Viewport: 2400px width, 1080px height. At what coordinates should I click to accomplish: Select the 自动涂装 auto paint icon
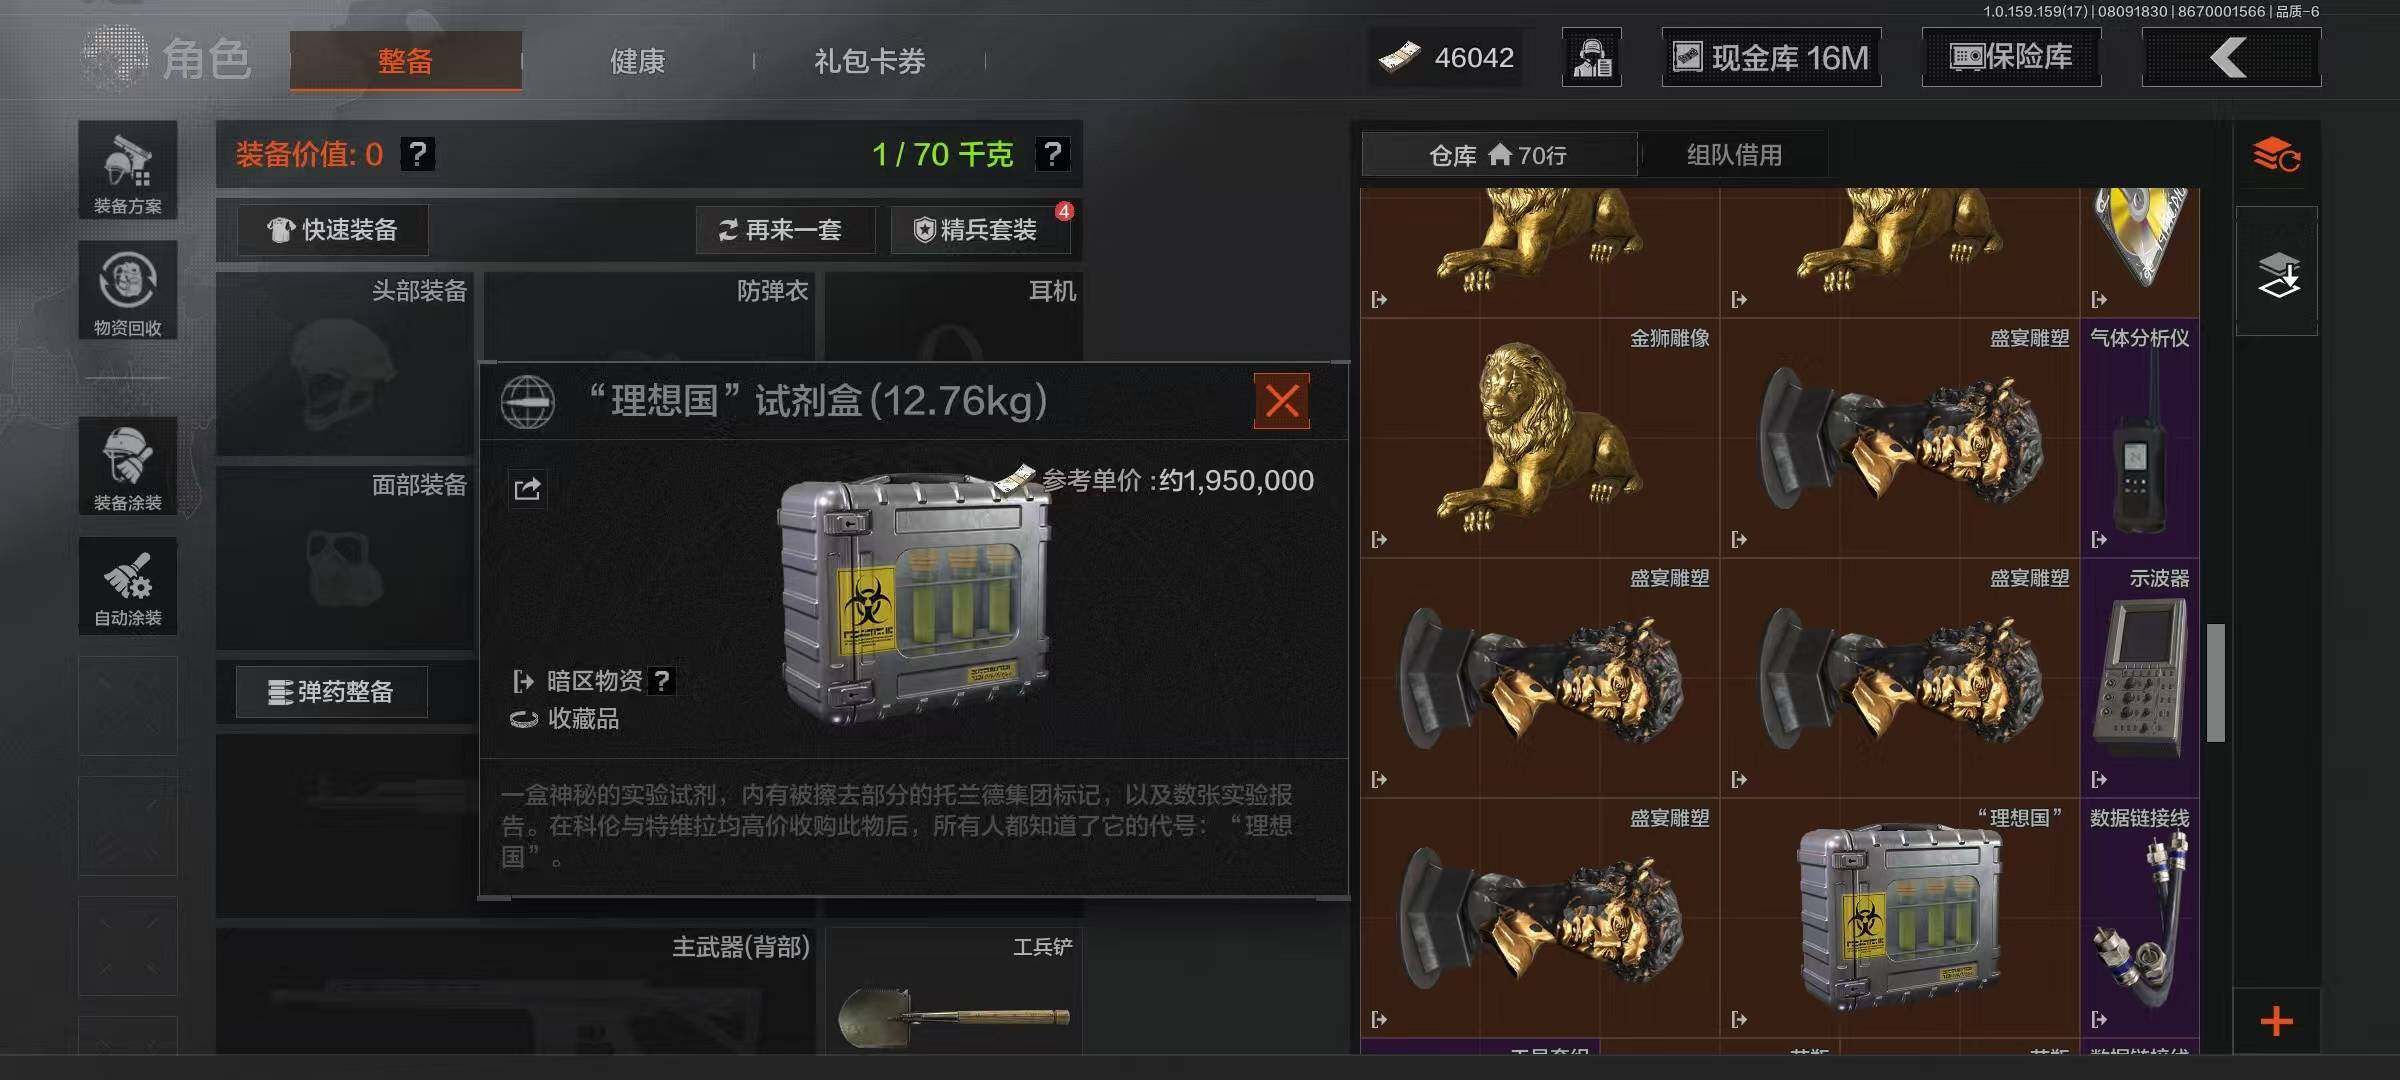128,586
